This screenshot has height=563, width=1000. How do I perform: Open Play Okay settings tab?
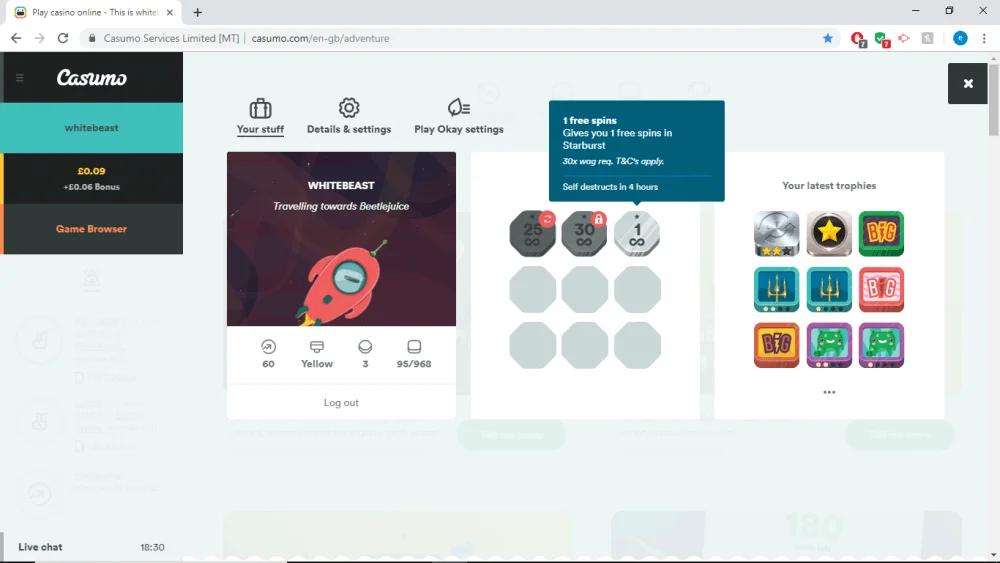click(x=459, y=117)
